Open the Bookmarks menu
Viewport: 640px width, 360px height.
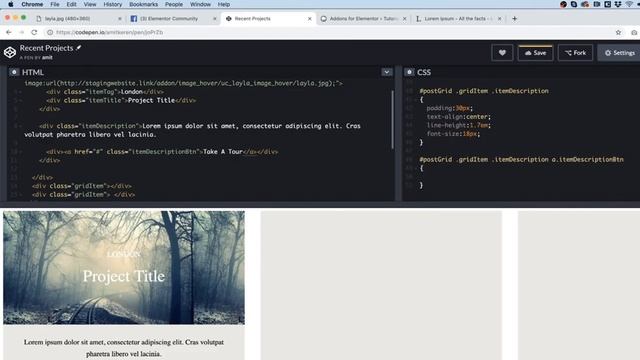point(143,4)
